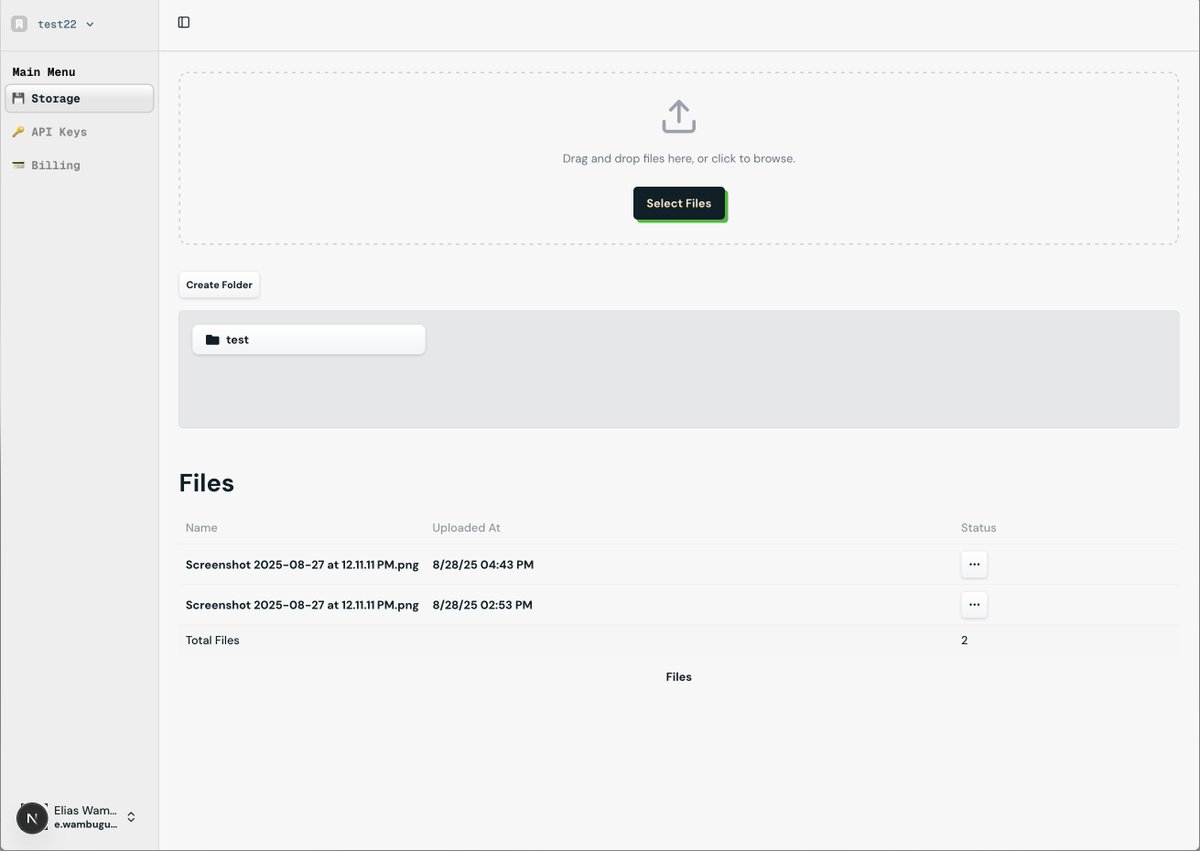This screenshot has height=851, width=1200.
Task: Click the upload arrow icon
Action: pos(679,117)
